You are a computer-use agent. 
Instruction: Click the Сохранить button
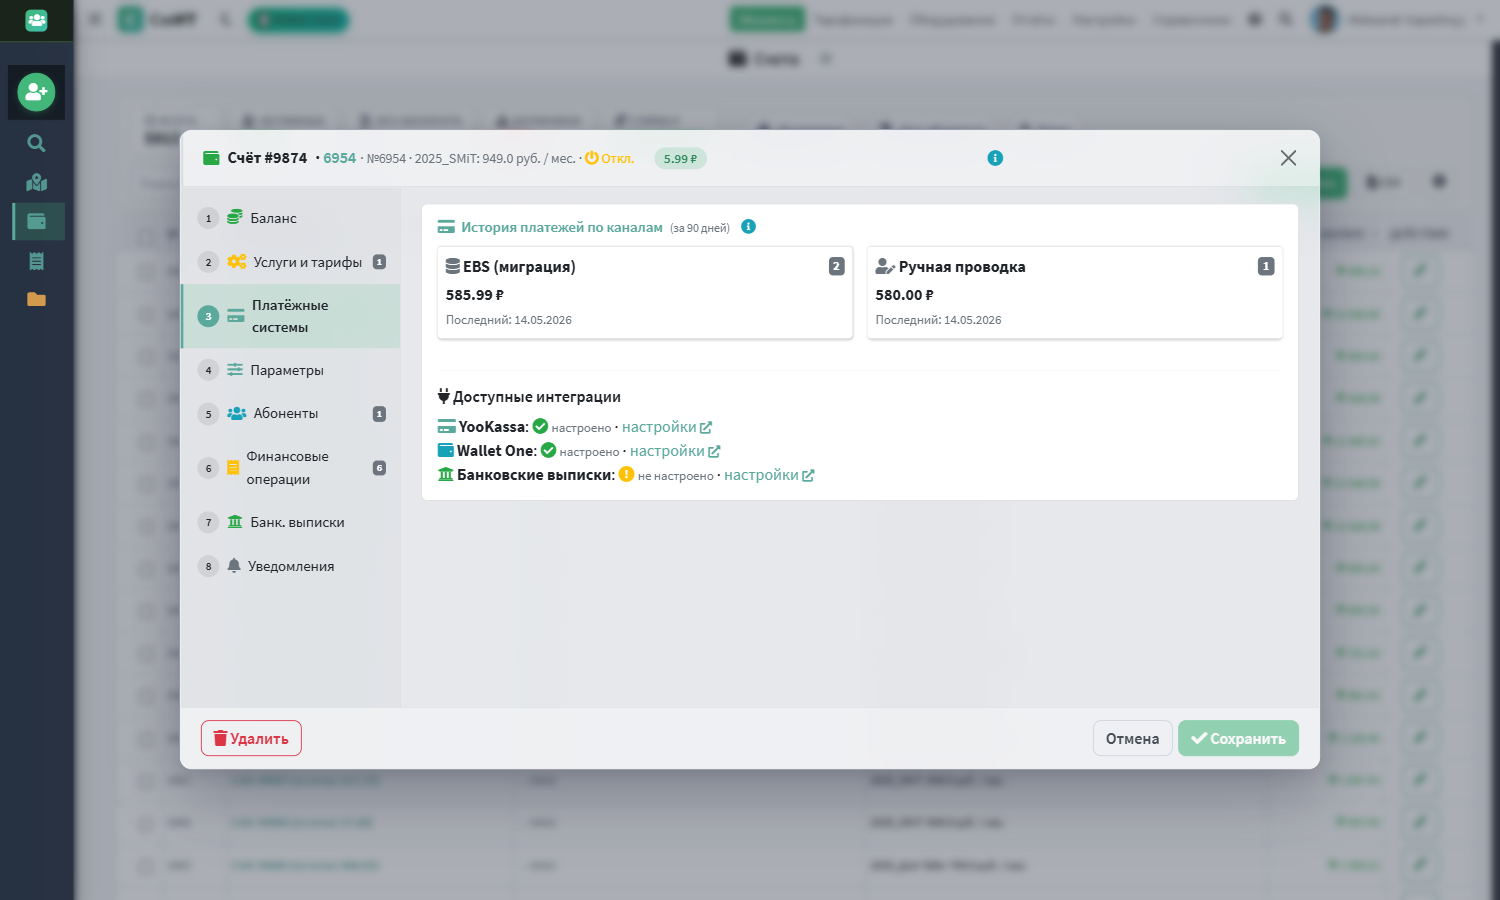coord(1238,738)
